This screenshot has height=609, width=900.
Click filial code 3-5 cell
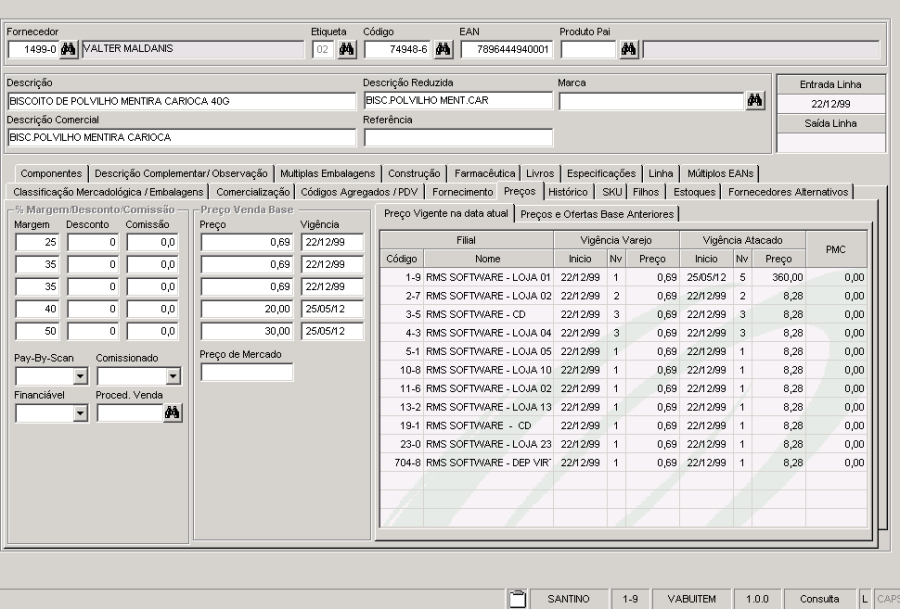click(402, 315)
